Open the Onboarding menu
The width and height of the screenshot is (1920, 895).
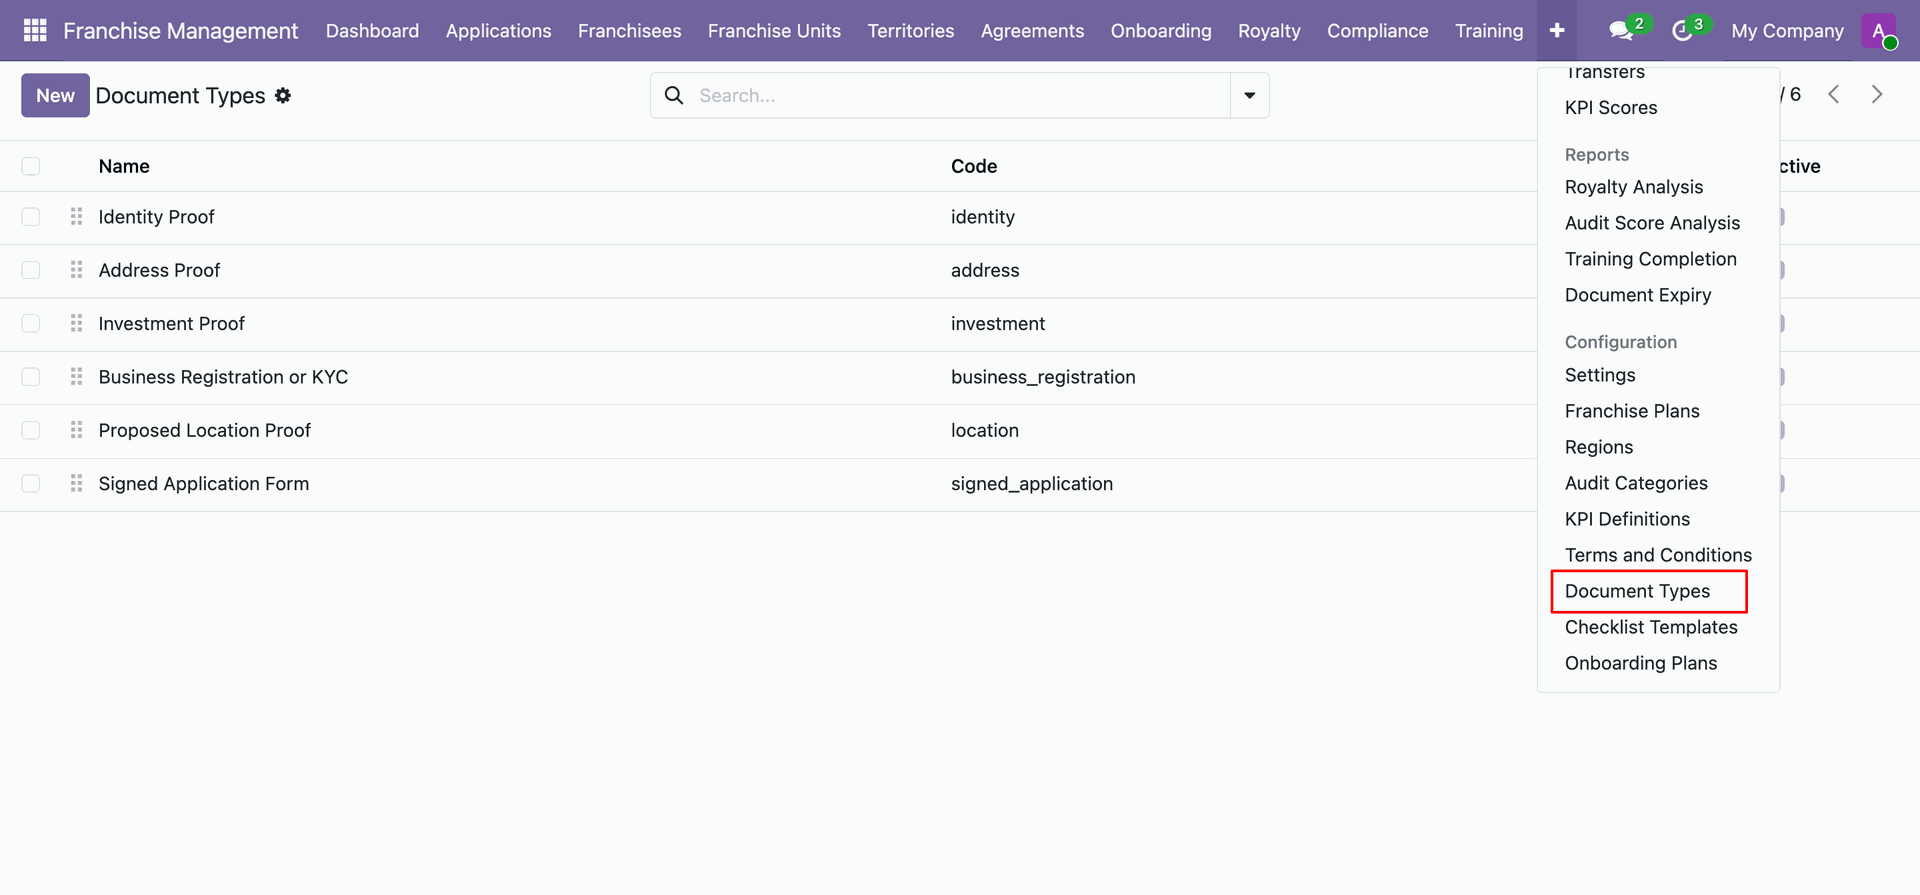[x=1161, y=31]
